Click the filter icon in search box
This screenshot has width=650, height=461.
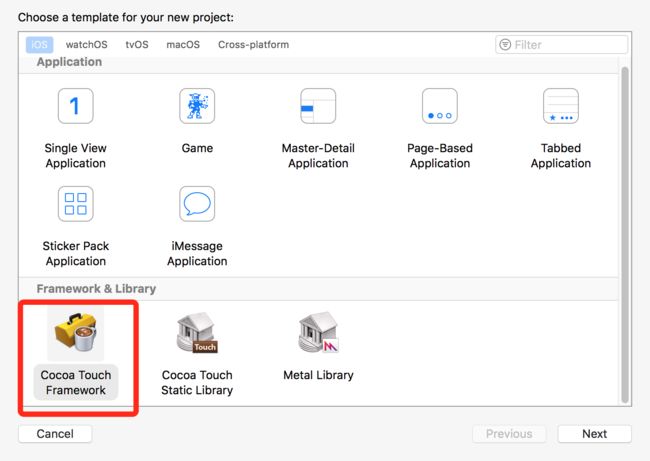tap(505, 44)
